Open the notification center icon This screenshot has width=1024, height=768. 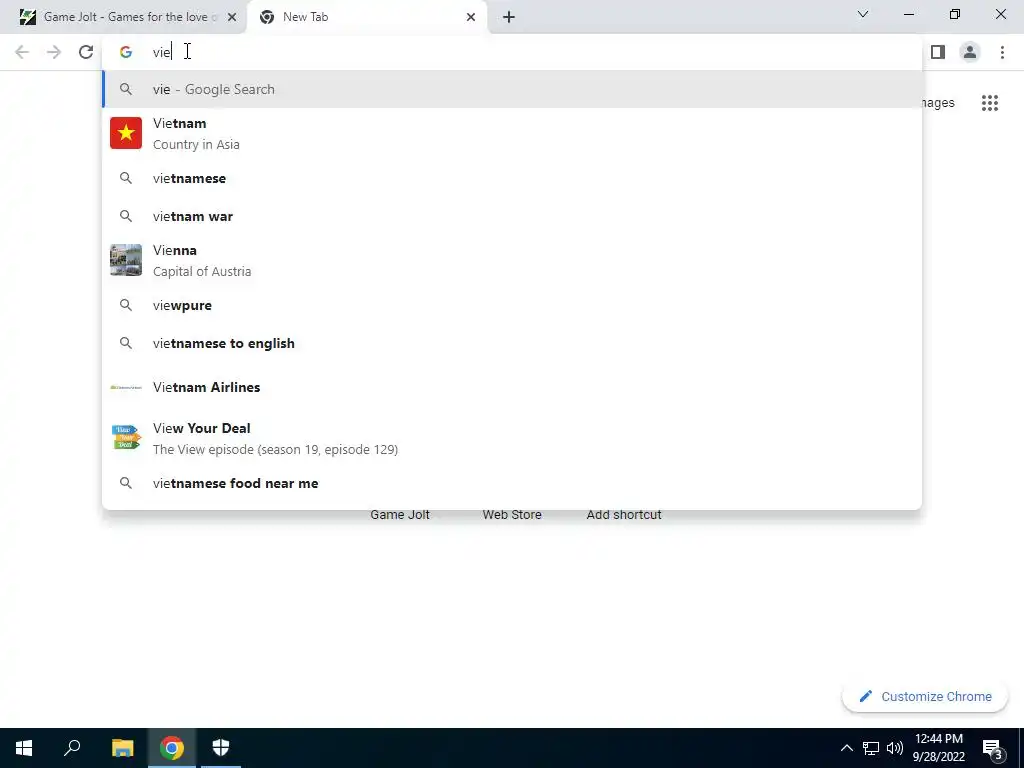click(992, 748)
